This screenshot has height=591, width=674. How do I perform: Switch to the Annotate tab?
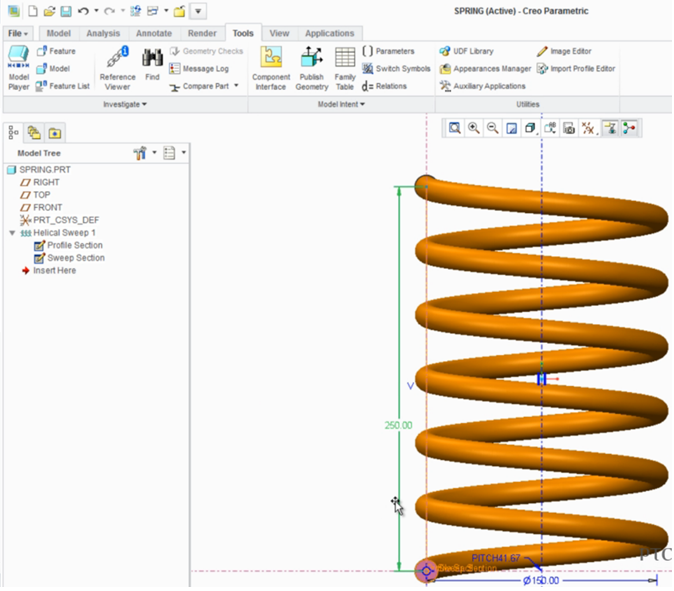pyautogui.click(x=154, y=33)
